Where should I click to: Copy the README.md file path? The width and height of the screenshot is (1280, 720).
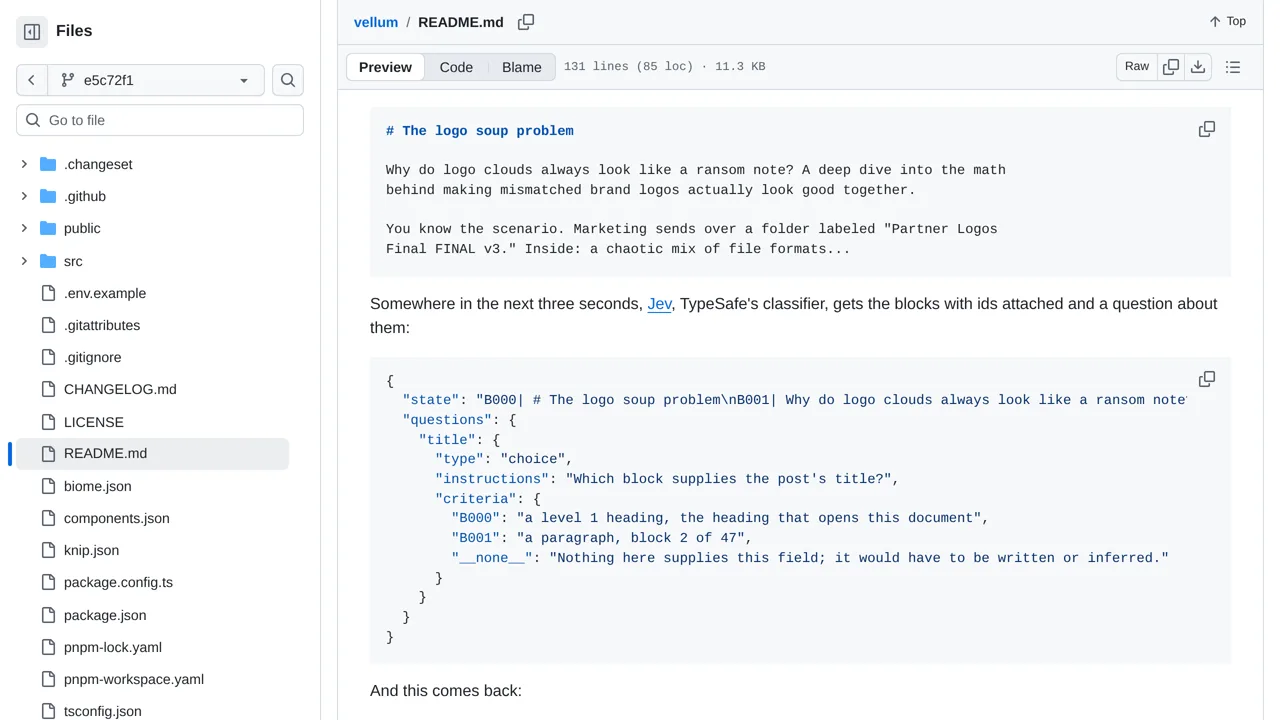click(526, 22)
